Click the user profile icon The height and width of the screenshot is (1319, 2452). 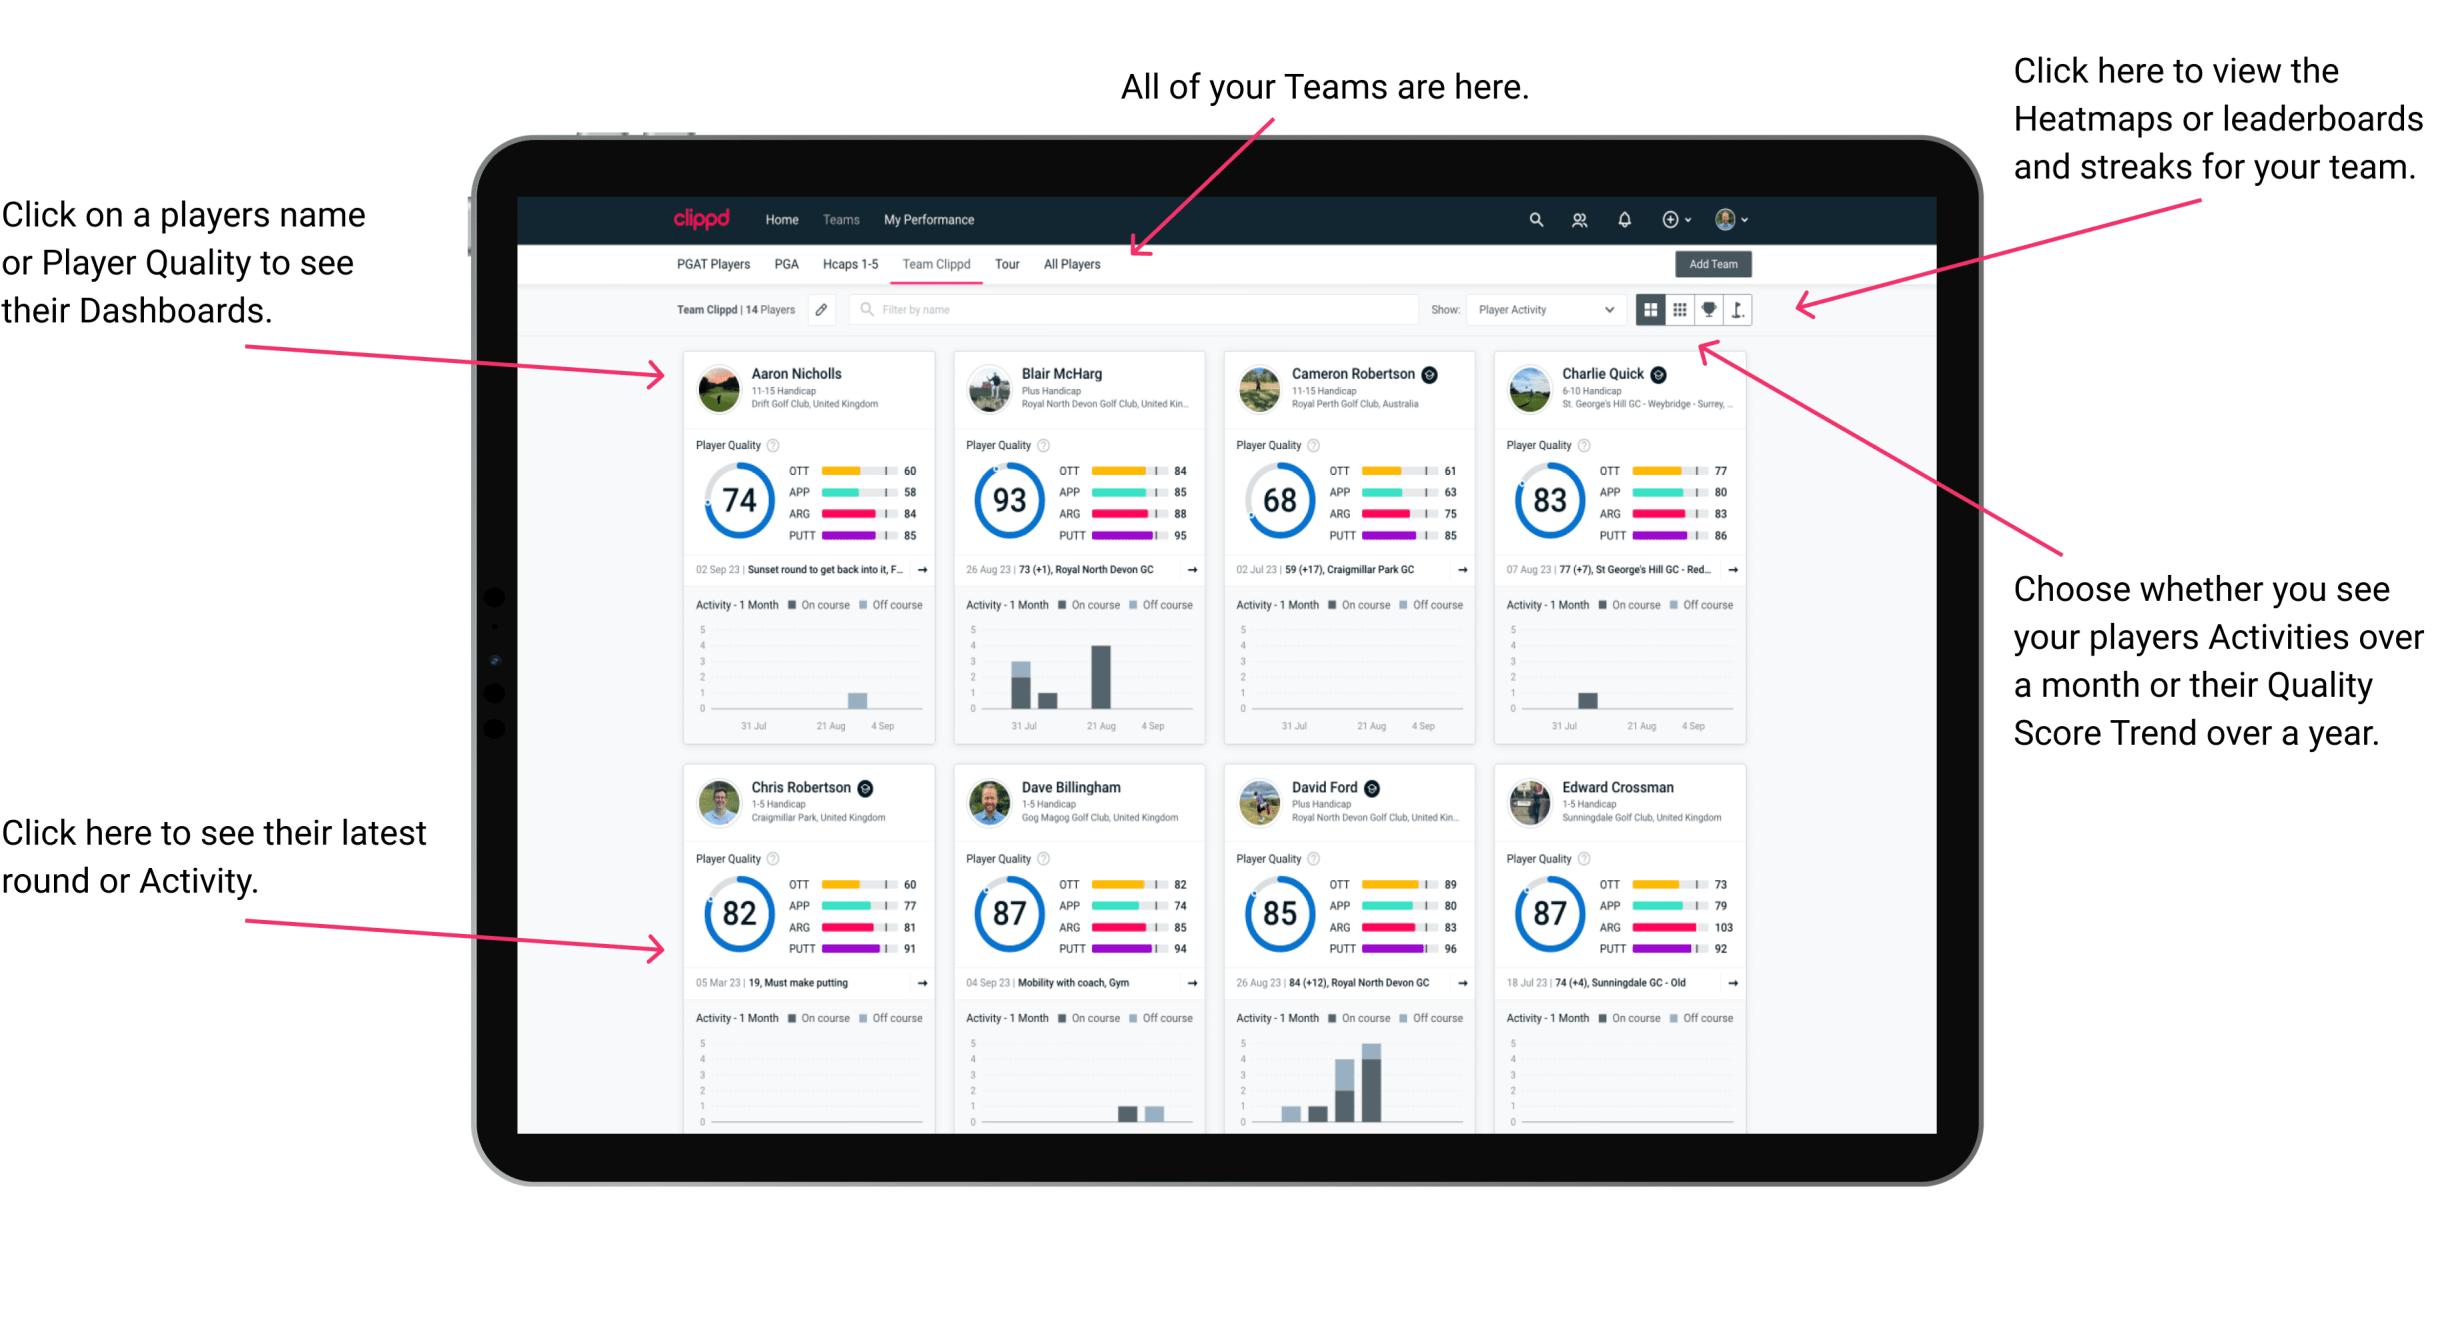click(1725, 219)
